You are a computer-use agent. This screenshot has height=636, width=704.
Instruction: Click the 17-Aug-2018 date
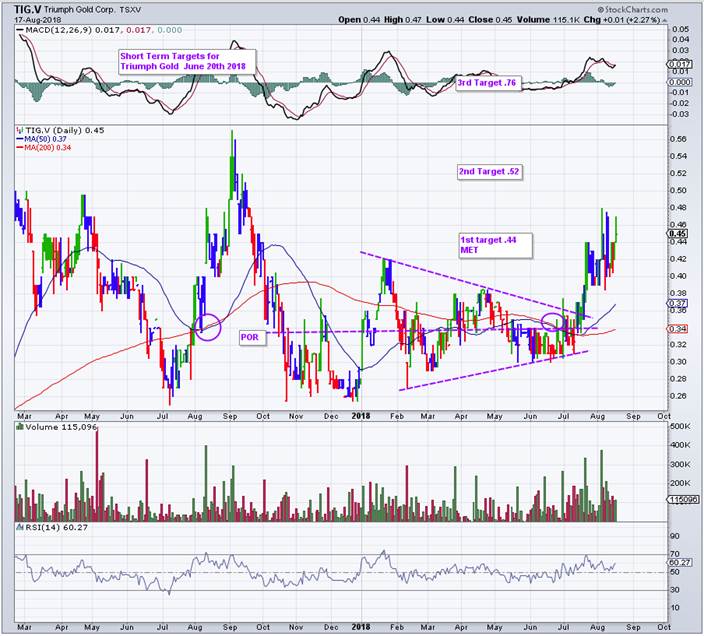pyautogui.click(x=38, y=20)
